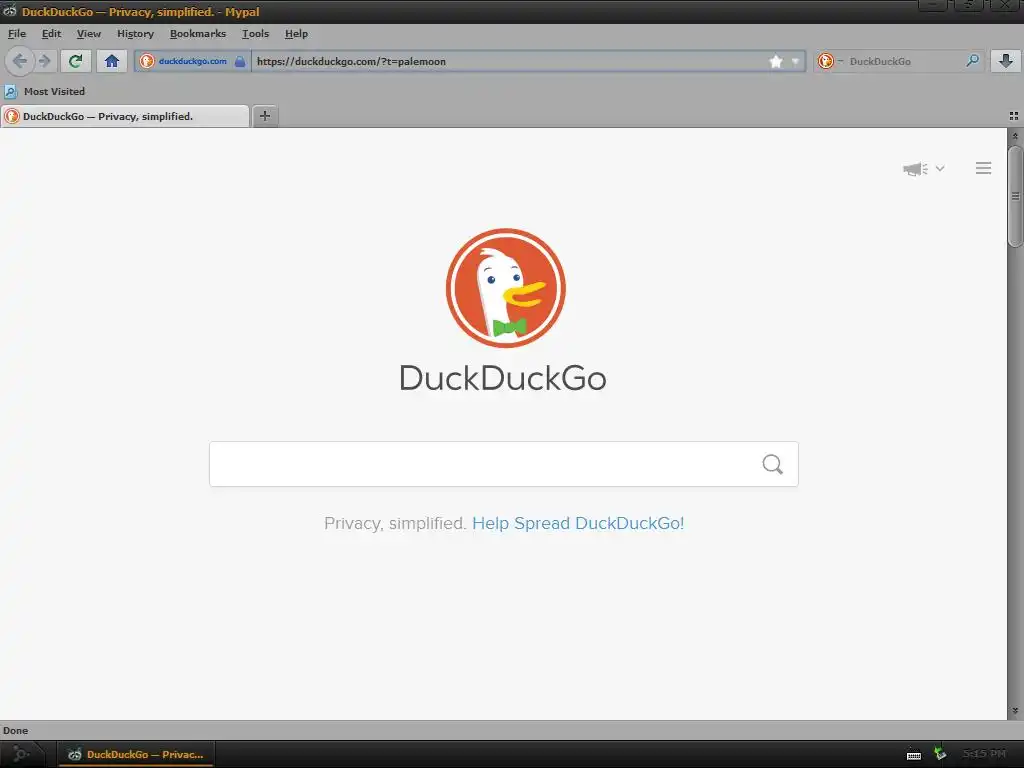Click the keyboard tray icon
1024x768 pixels.
coord(914,755)
